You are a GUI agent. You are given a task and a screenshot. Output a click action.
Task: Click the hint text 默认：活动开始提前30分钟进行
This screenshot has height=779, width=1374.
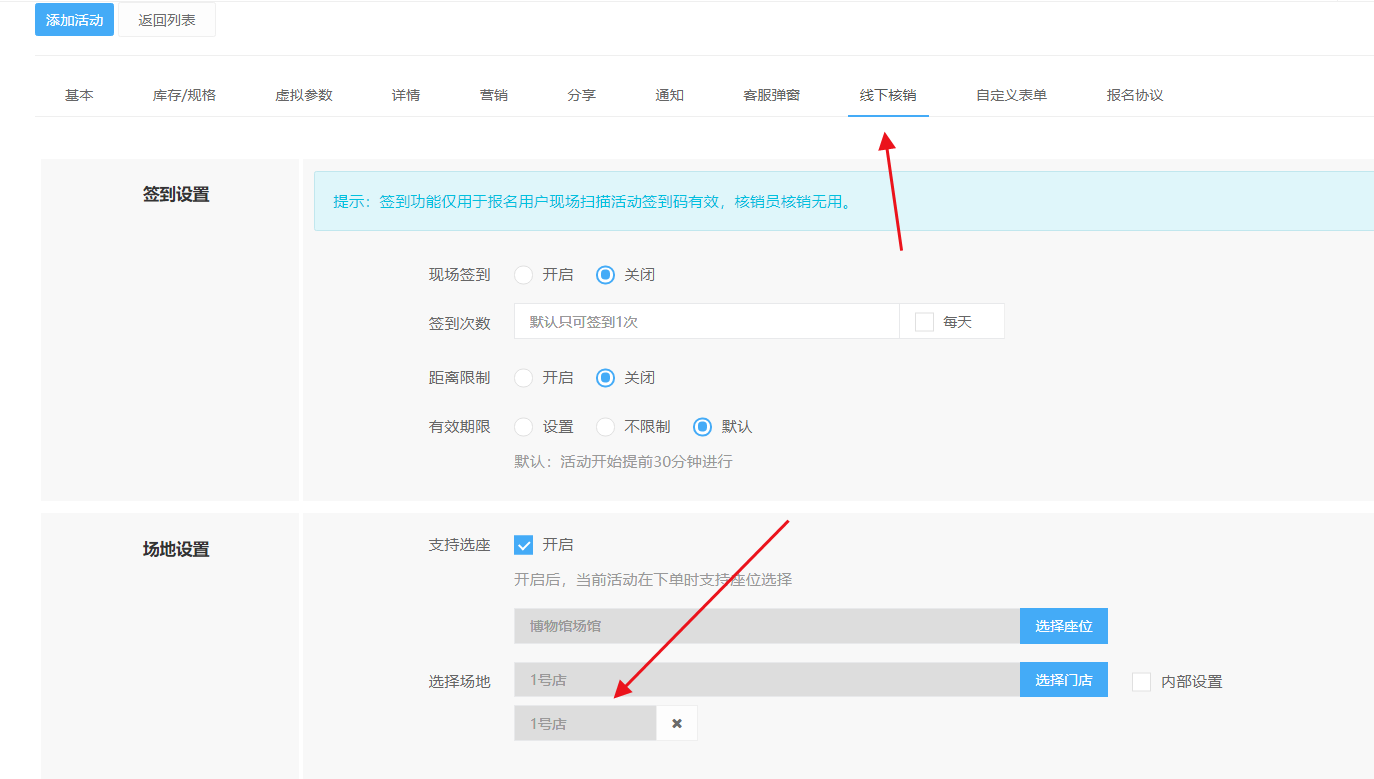(x=623, y=462)
